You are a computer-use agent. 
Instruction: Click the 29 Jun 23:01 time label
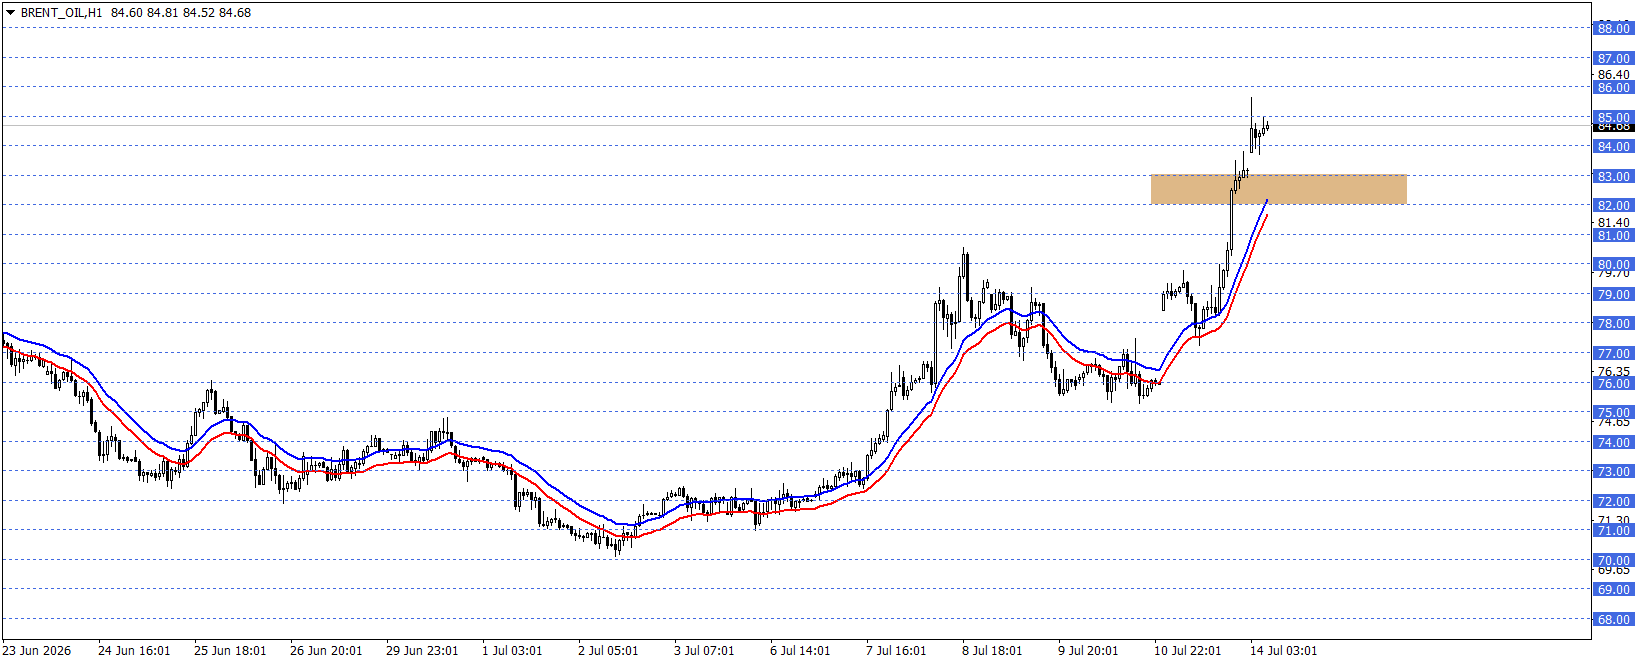(x=422, y=651)
